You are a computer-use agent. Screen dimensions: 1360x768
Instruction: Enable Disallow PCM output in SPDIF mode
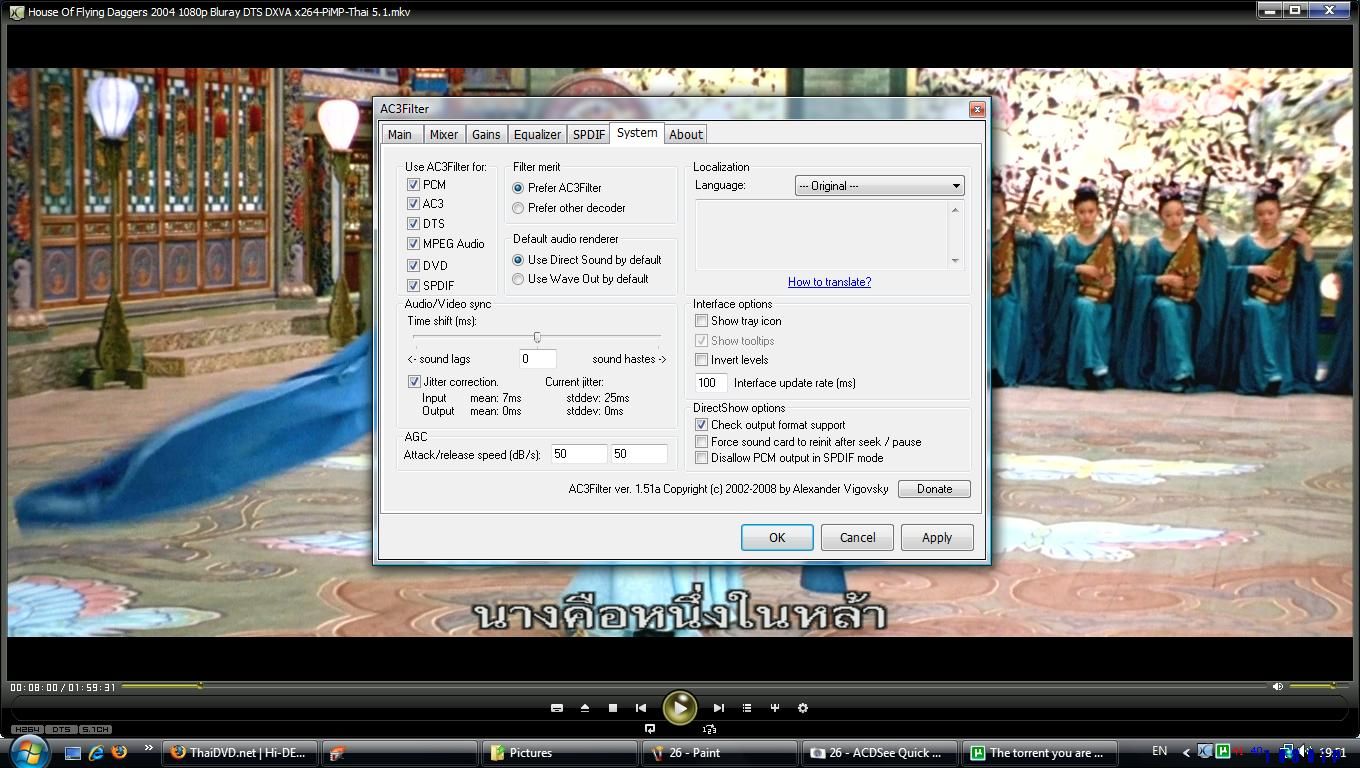point(702,458)
